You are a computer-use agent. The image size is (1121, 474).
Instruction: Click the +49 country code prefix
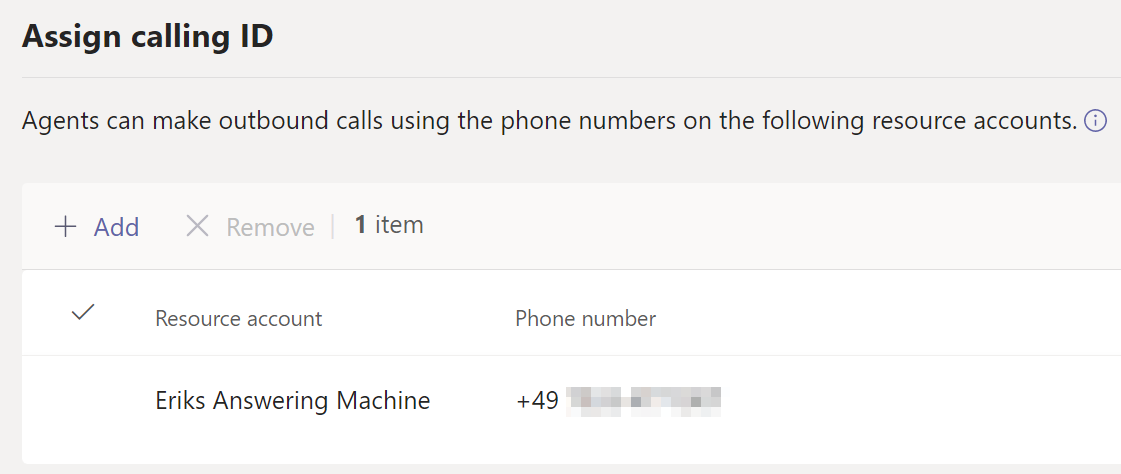(x=537, y=401)
